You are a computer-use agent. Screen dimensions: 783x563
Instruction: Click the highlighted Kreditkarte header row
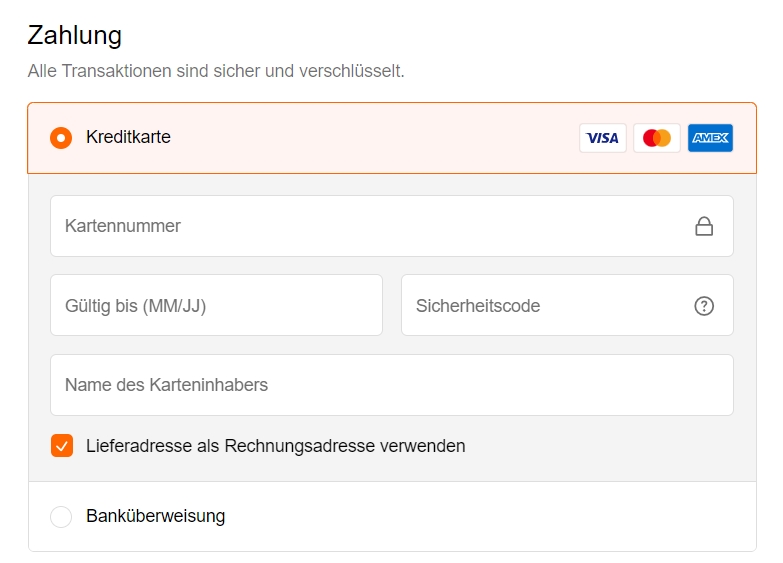(x=392, y=138)
